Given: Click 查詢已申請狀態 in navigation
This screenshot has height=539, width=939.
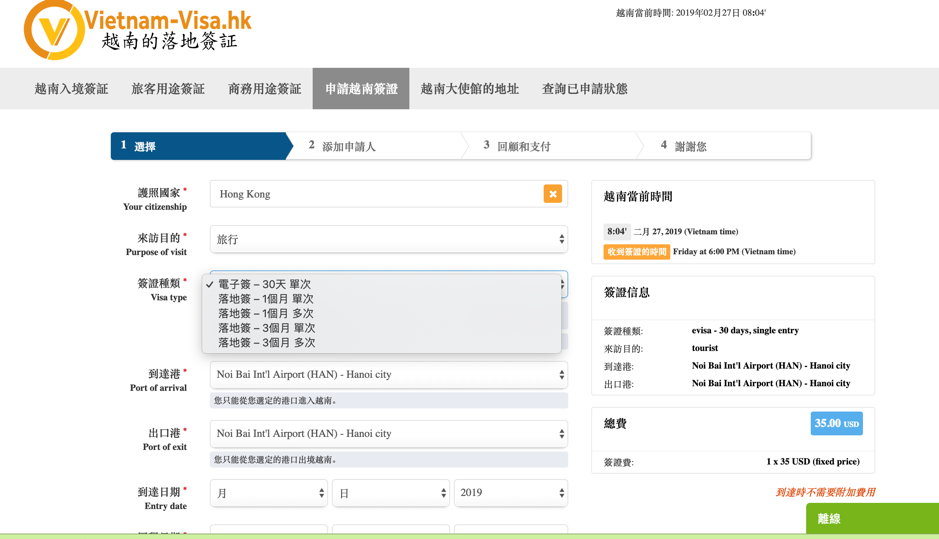Looking at the screenshot, I should 584,89.
